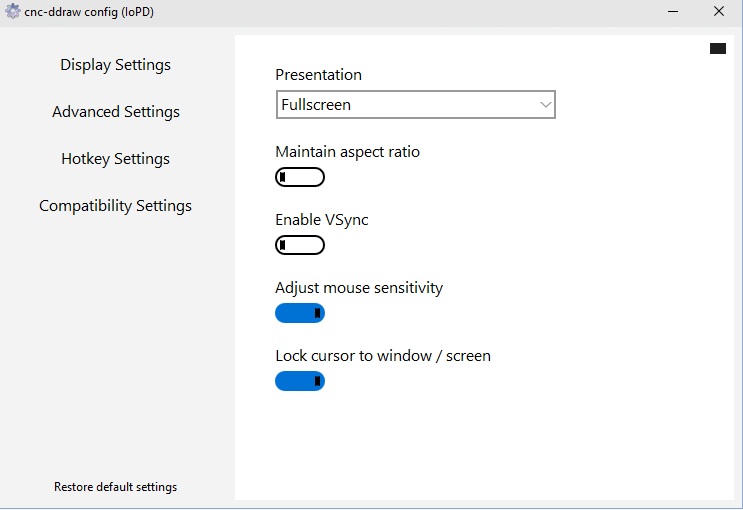
Task: Click the Enable VSync label
Action: coord(321,220)
